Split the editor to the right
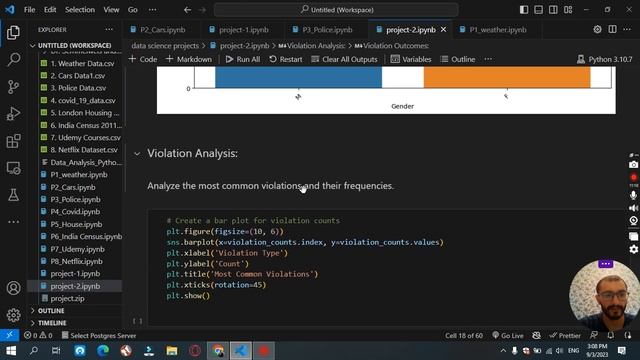The height and width of the screenshot is (360, 640). click(x=612, y=29)
